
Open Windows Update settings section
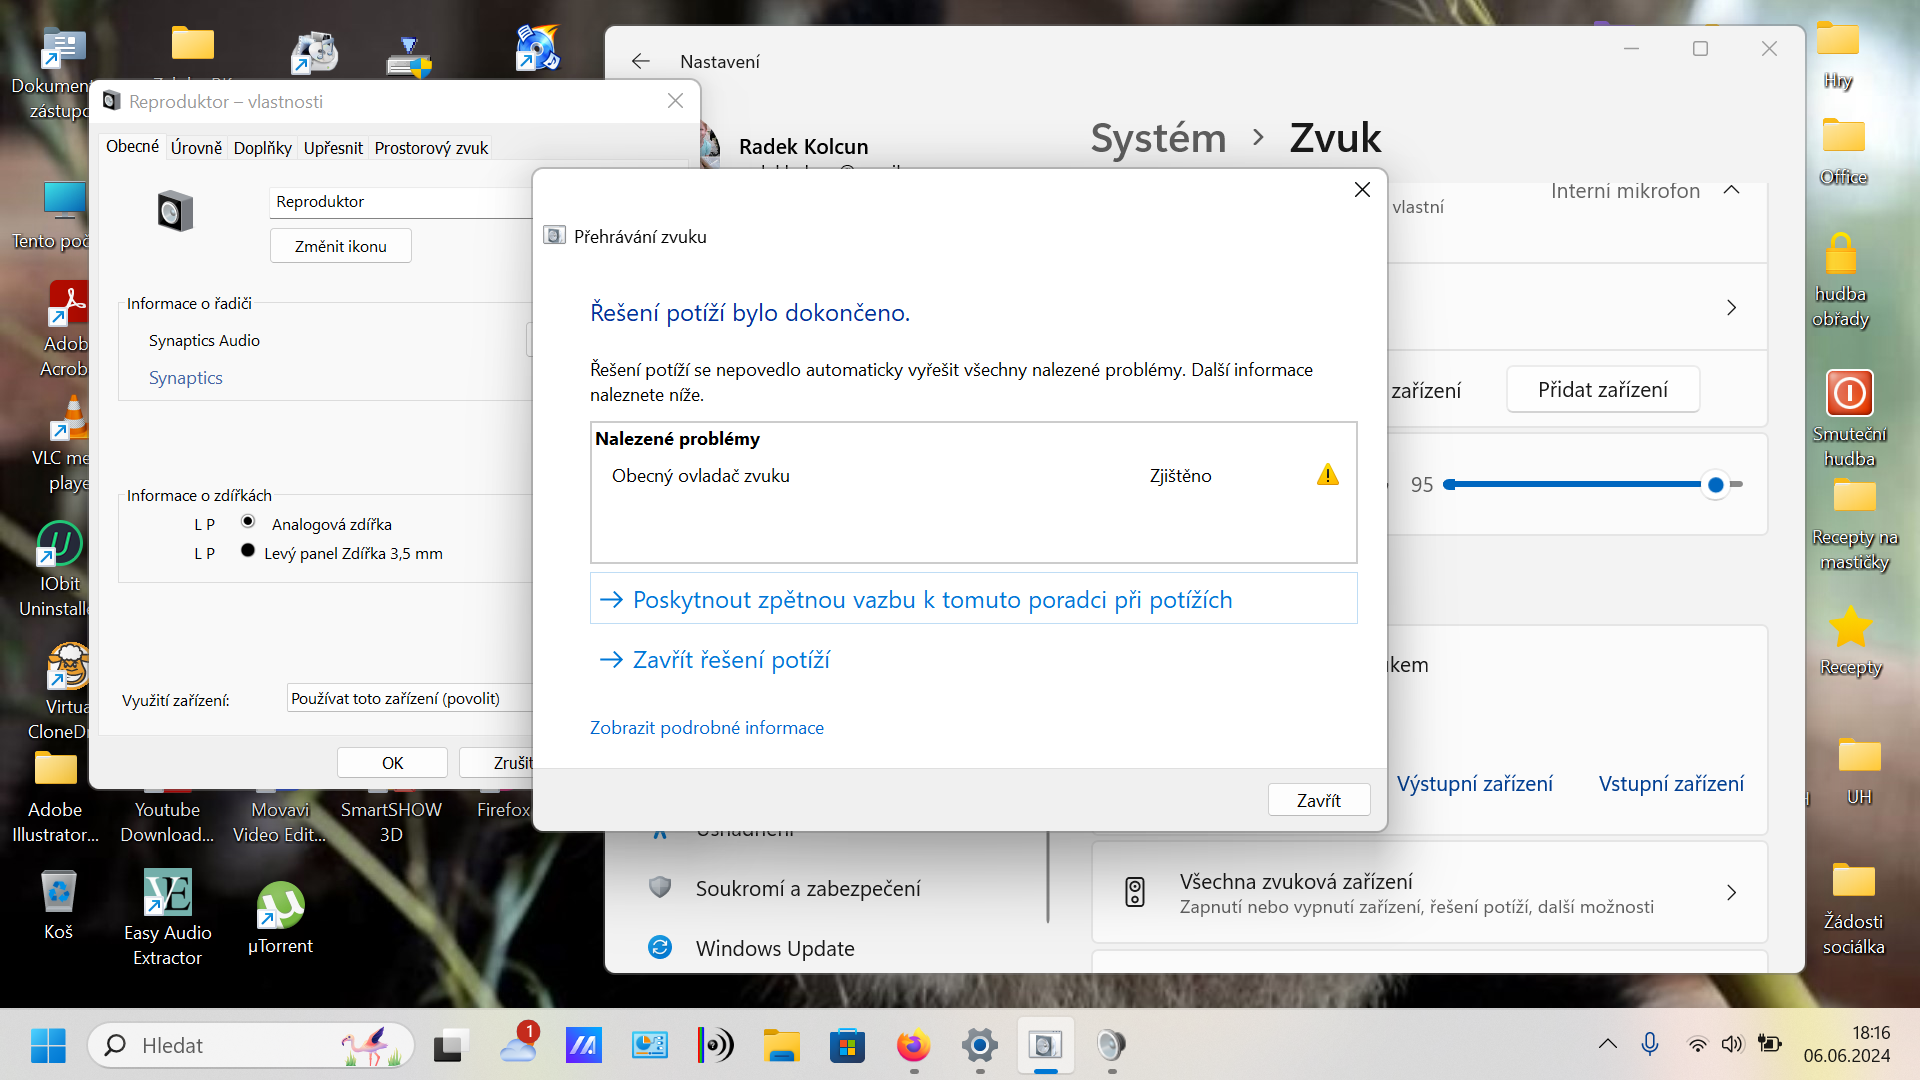[774, 948]
